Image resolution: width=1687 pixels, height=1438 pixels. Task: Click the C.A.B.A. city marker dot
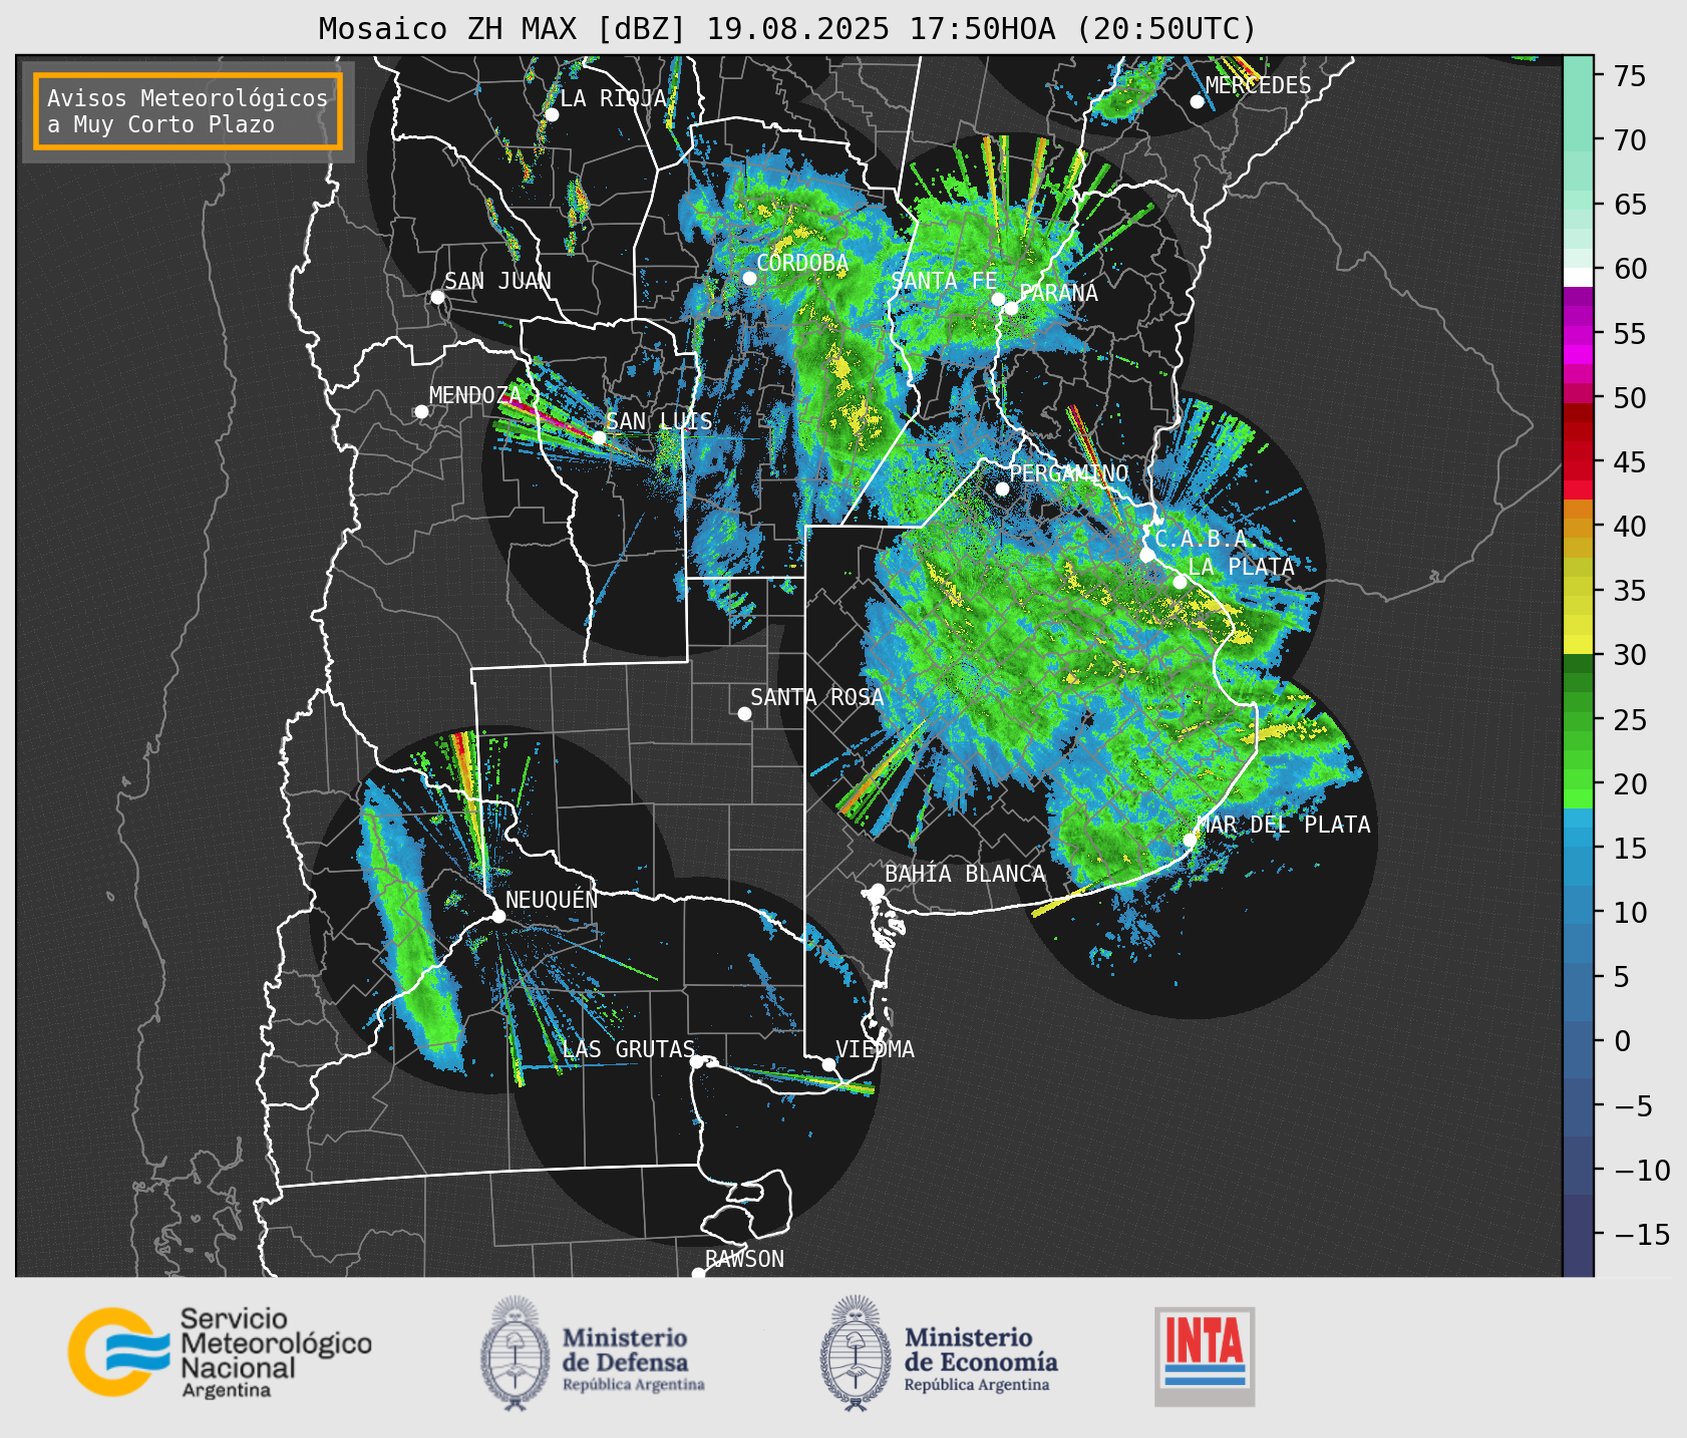click(1148, 555)
